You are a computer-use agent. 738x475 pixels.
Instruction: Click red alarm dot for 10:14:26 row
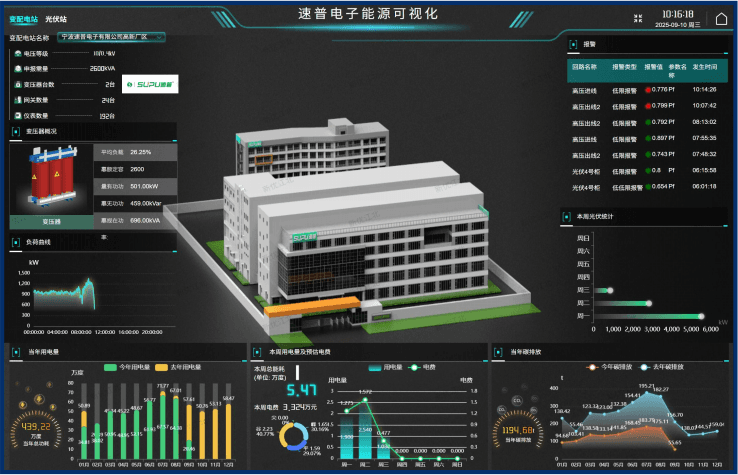[x=648, y=90]
